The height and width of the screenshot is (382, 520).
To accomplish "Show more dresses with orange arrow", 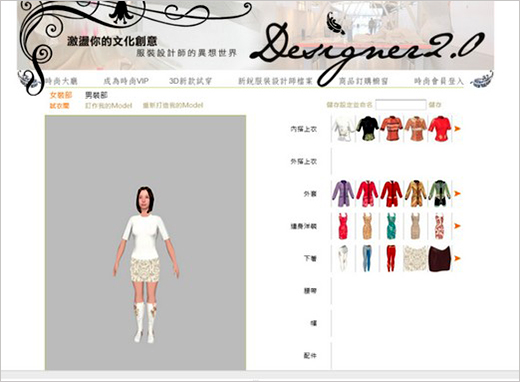I will [x=457, y=226].
